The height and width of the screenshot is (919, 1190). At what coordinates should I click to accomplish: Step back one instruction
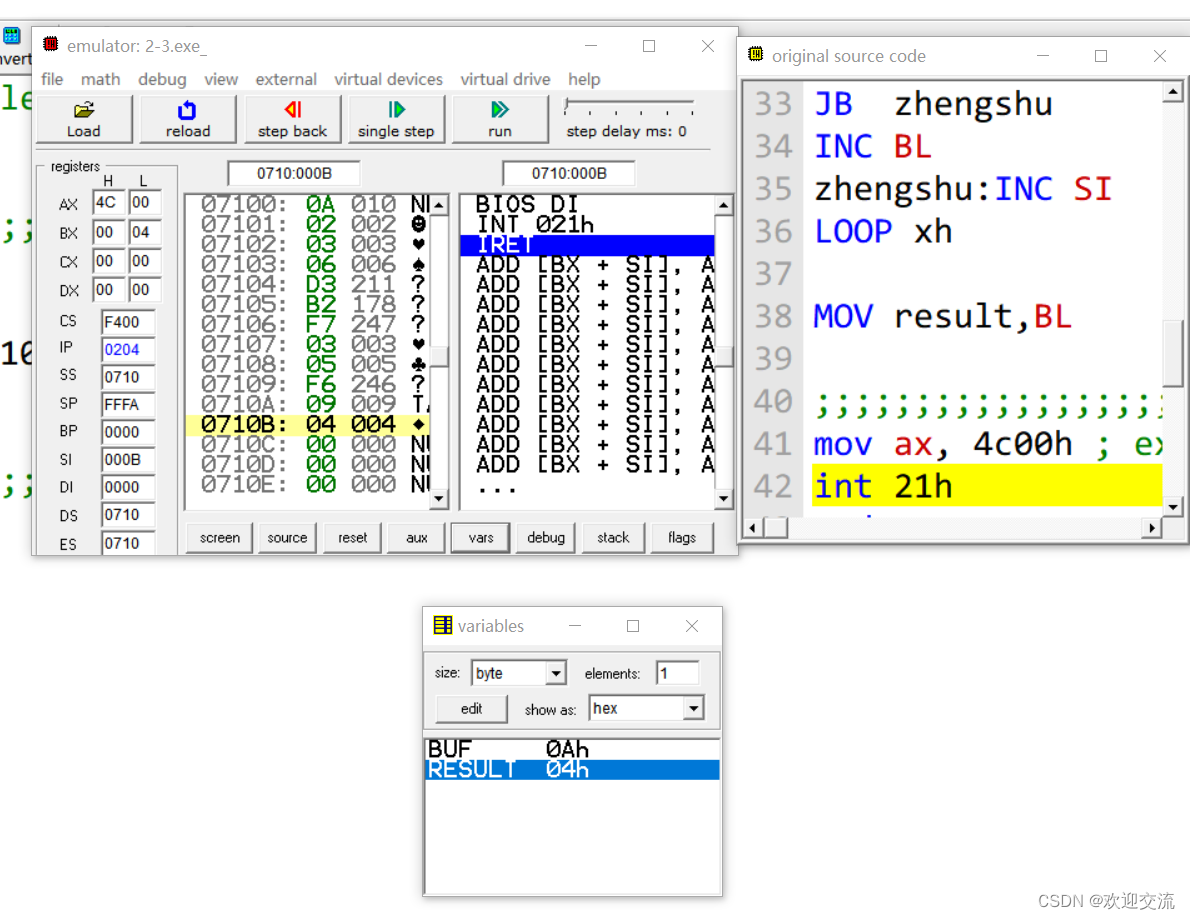coord(292,120)
